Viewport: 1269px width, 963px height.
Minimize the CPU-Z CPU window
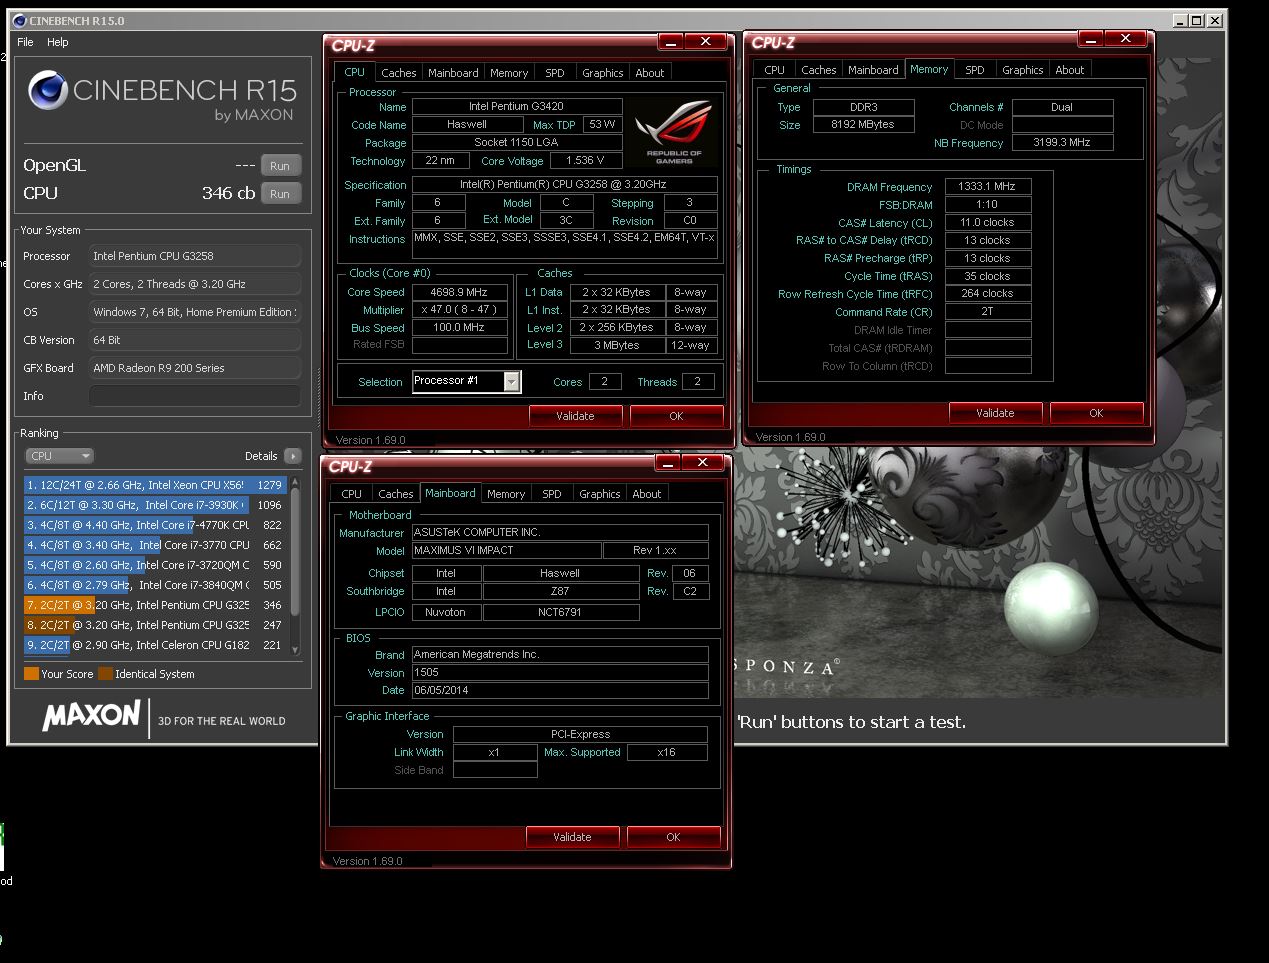coord(671,41)
